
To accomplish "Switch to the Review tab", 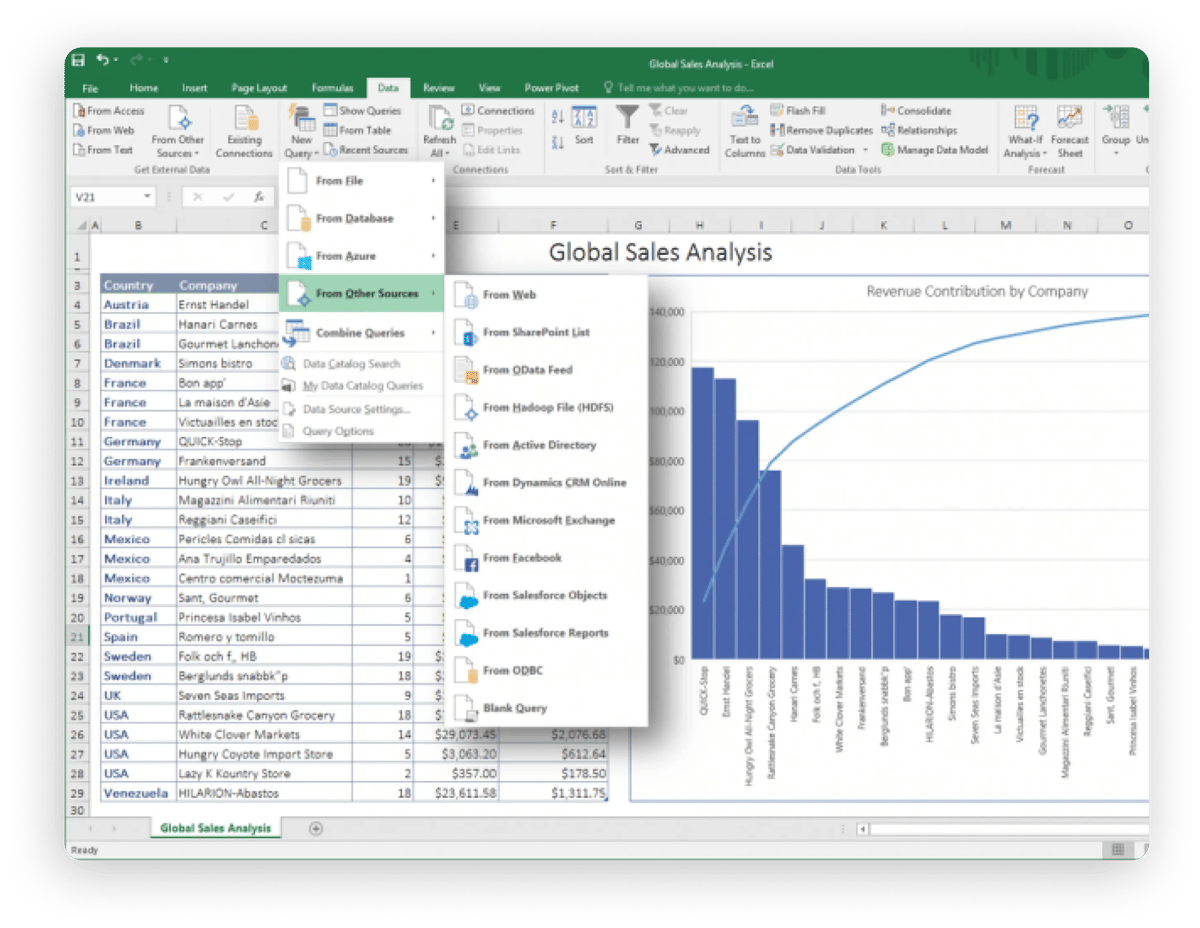I will pyautogui.click(x=439, y=88).
